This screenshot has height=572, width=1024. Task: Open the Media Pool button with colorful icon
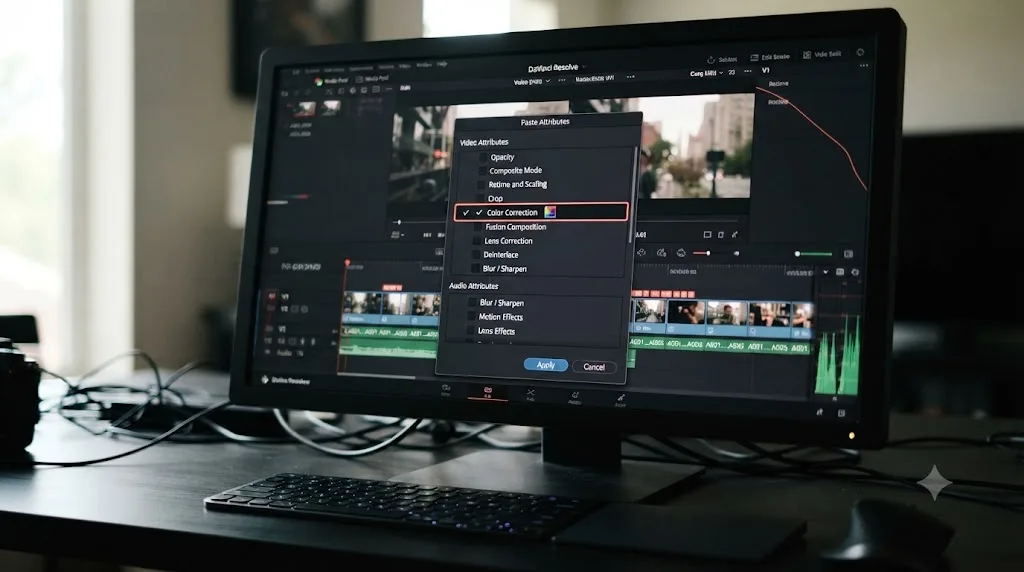tap(331, 81)
